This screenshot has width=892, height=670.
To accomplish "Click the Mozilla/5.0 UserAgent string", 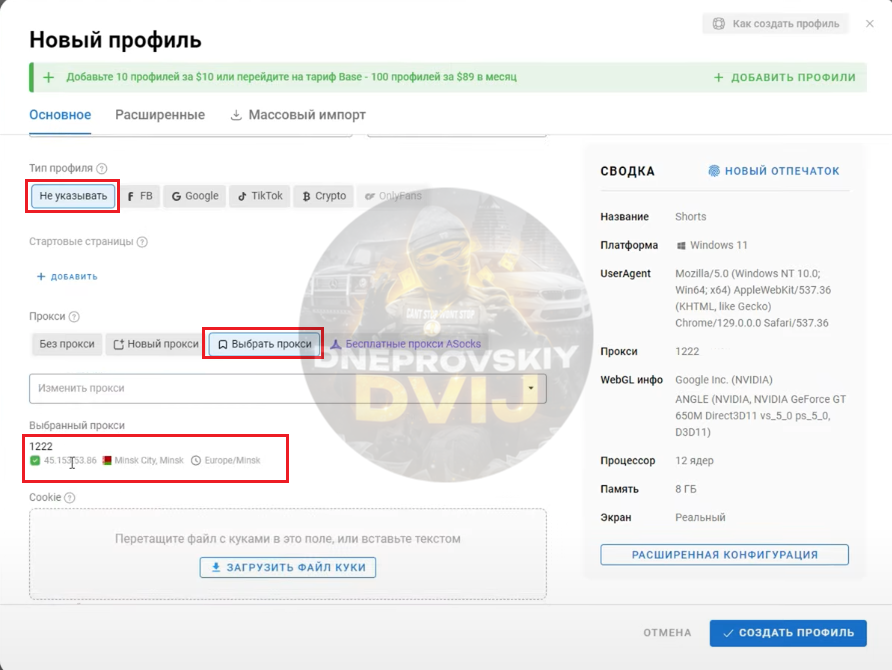I will (x=753, y=298).
